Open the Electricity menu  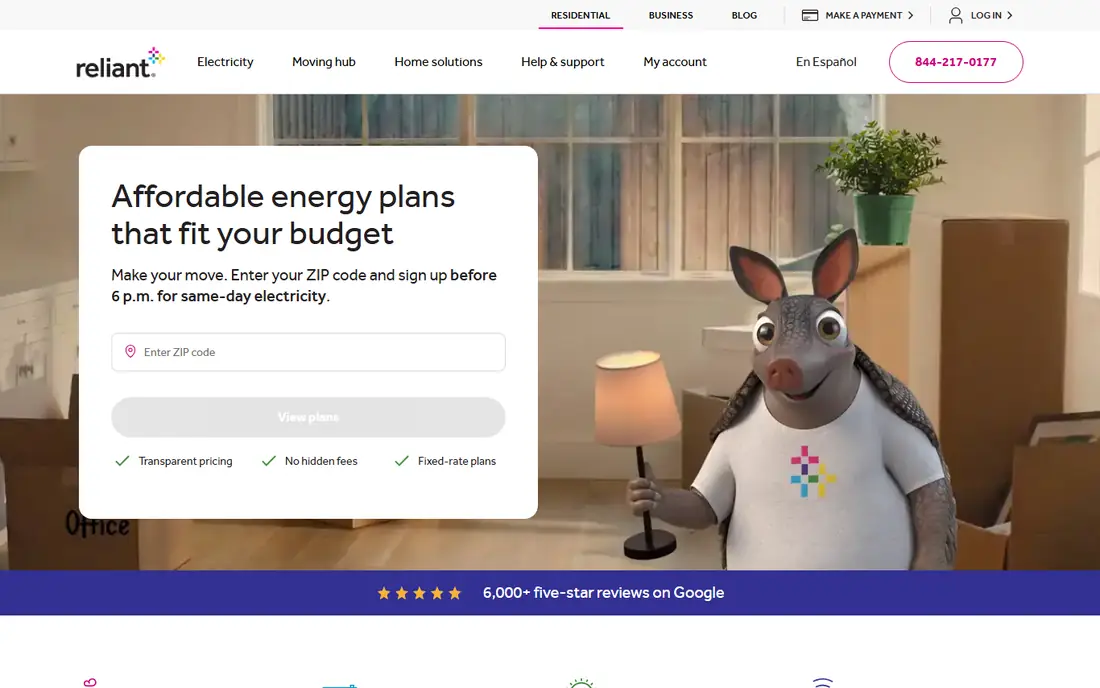tap(225, 62)
